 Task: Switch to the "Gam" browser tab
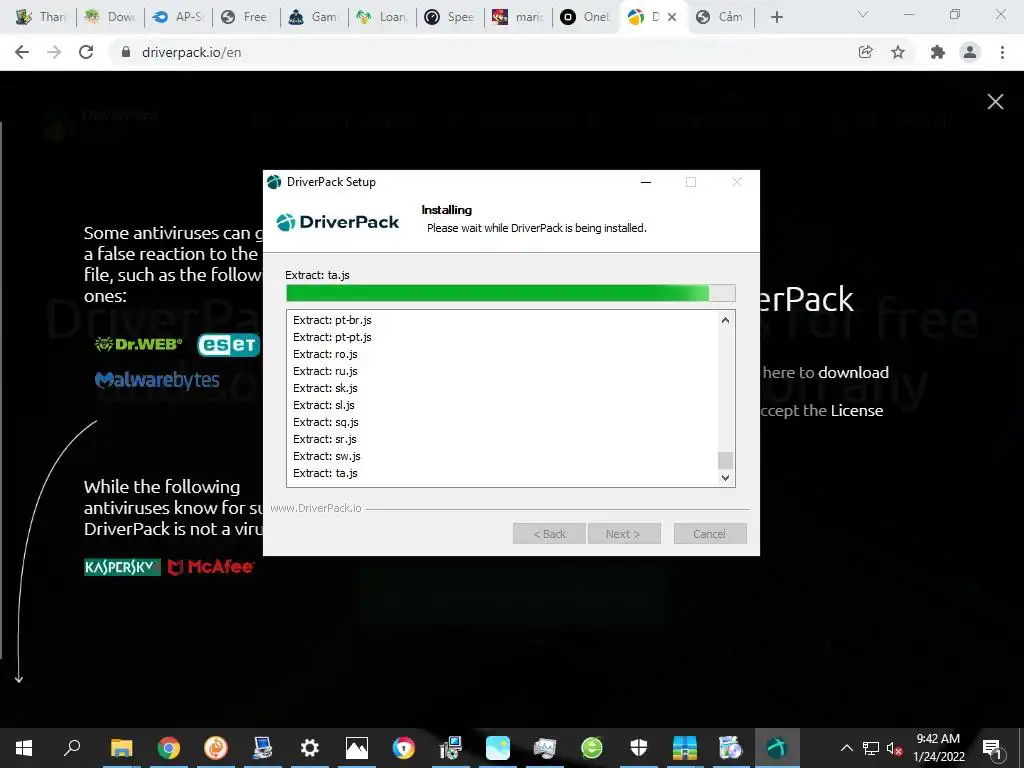click(313, 17)
